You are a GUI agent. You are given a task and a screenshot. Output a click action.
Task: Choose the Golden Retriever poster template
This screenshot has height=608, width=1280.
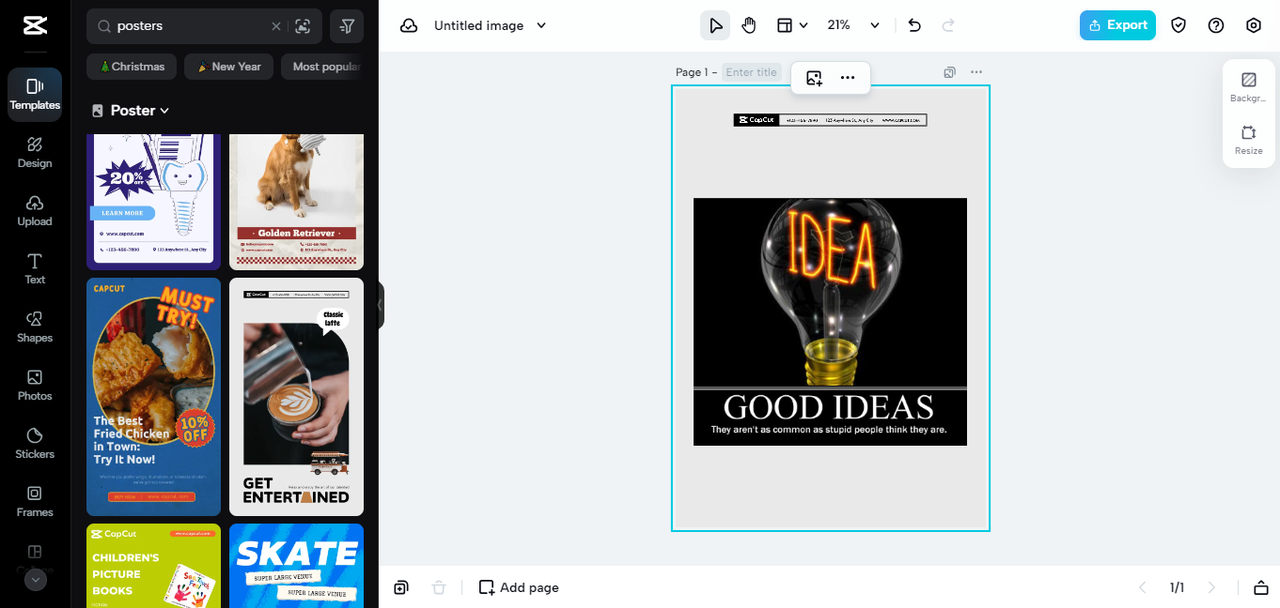(297, 201)
